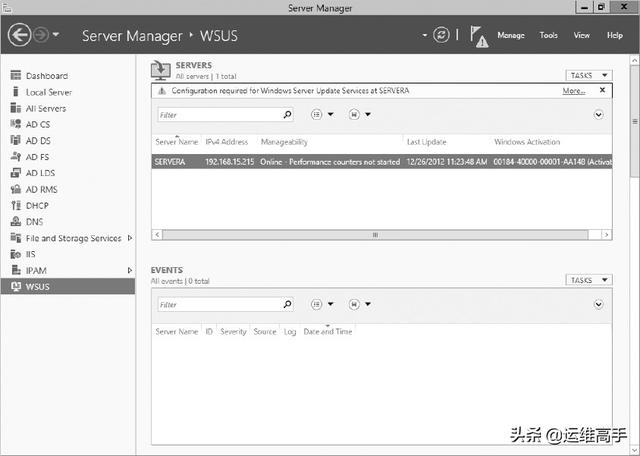This screenshot has width=640, height=456.
Task: Click the WSUS role icon
Action: point(16,287)
